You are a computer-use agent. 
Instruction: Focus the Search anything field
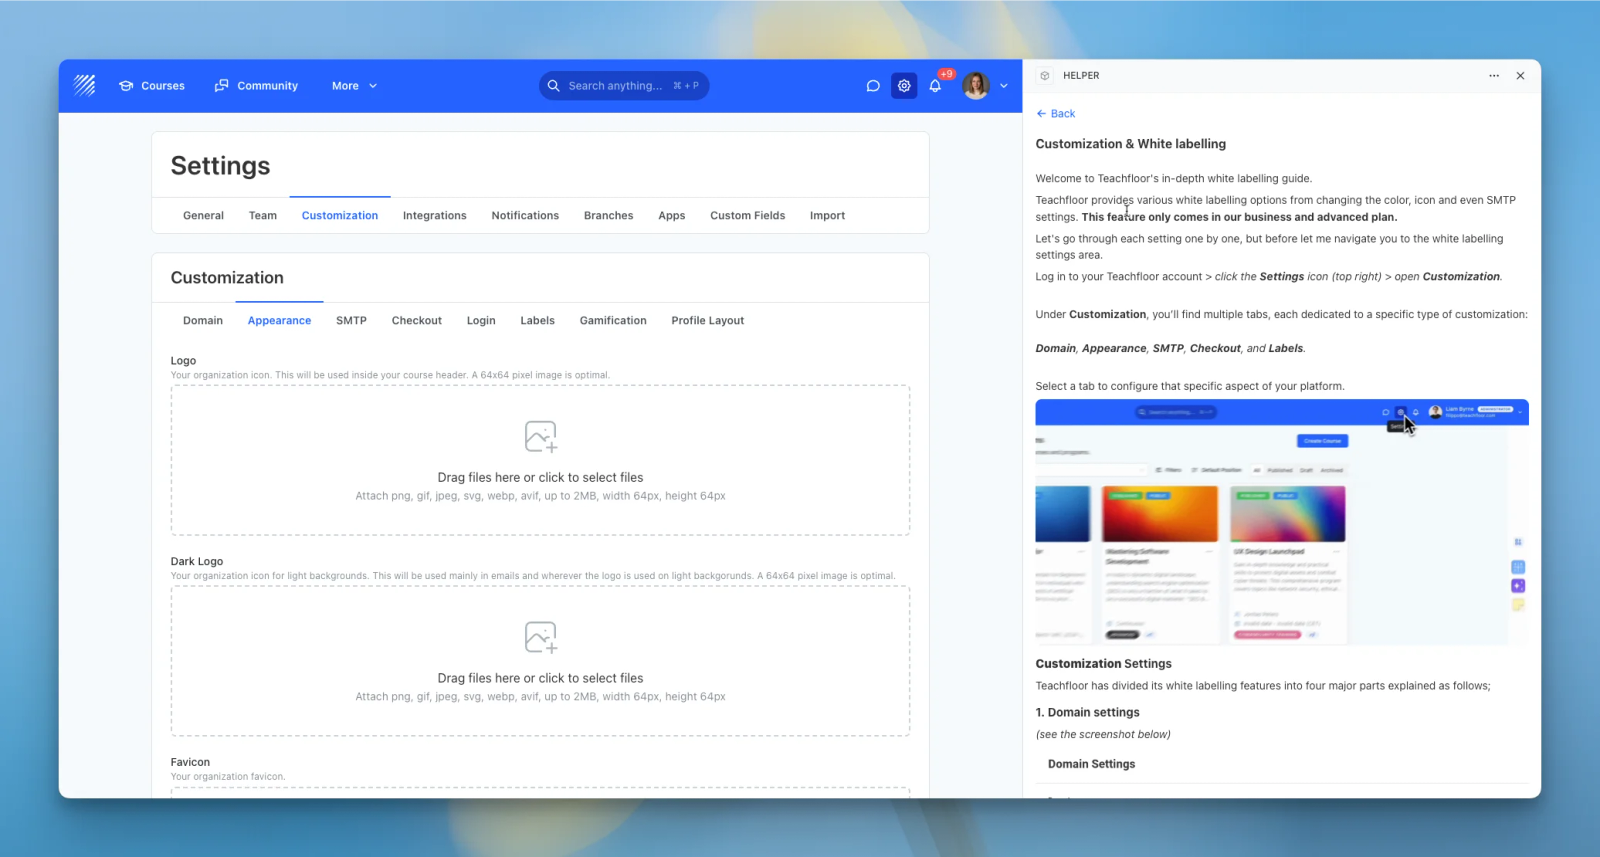tap(624, 86)
